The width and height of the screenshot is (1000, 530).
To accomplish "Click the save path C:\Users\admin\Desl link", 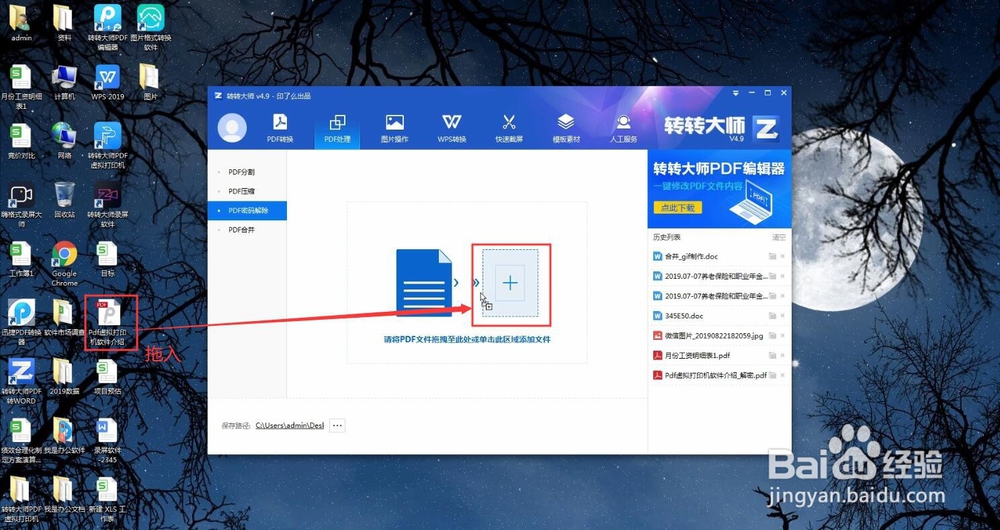I will coord(290,425).
